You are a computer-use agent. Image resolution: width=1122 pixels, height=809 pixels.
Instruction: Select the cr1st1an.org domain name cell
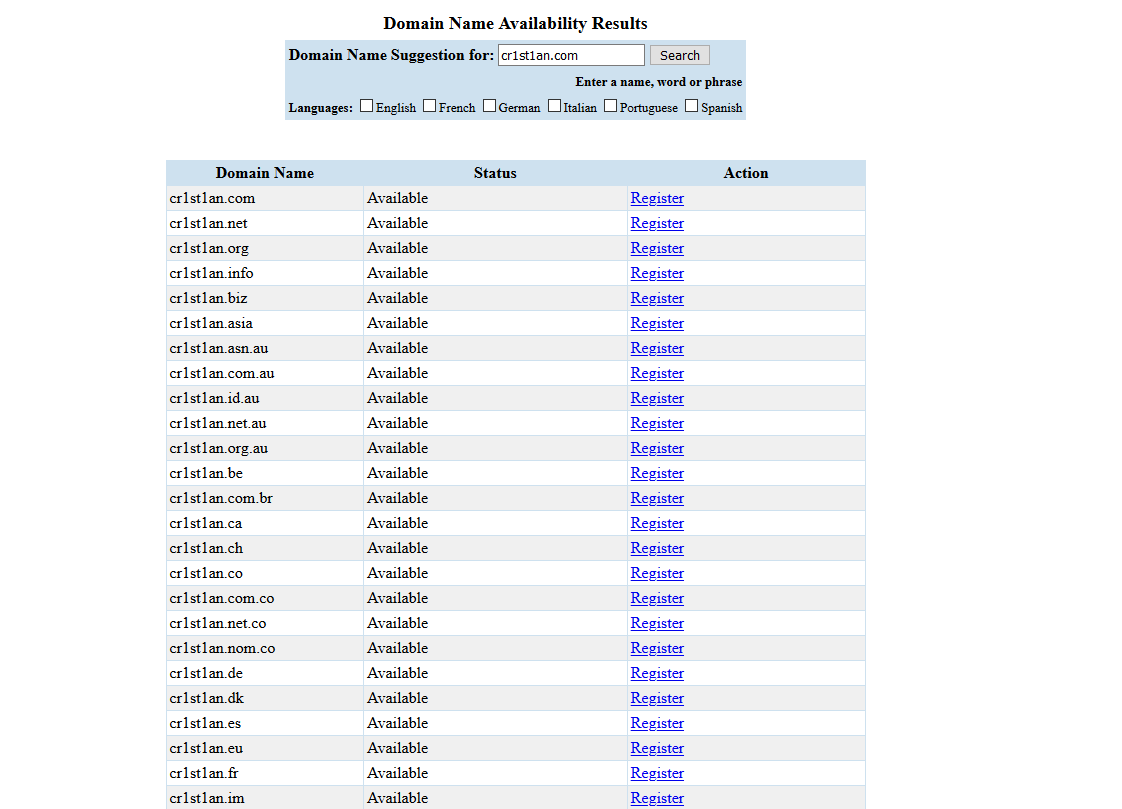coord(265,248)
